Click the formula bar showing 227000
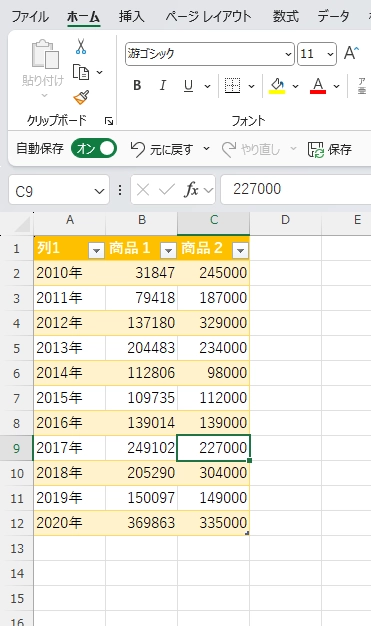 [296, 189]
